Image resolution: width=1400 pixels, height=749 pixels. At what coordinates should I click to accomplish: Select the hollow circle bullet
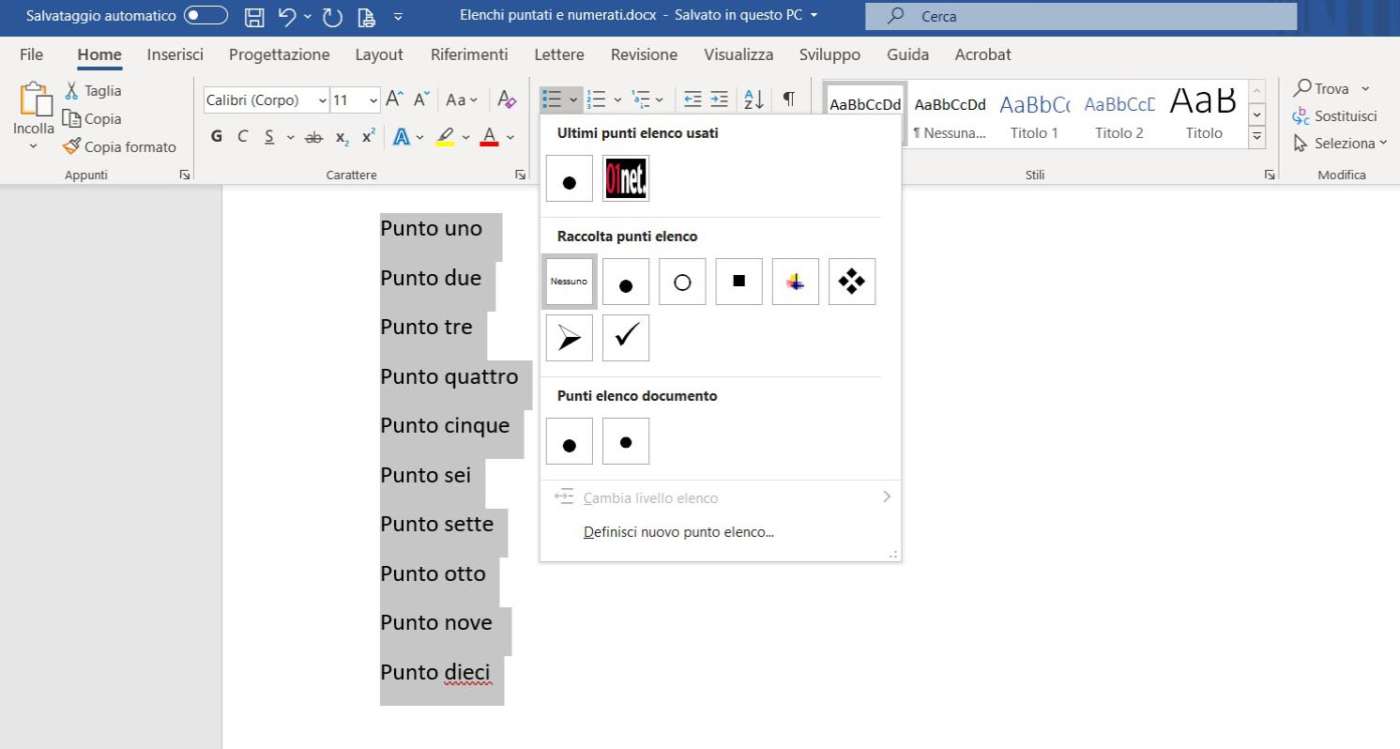coord(682,282)
